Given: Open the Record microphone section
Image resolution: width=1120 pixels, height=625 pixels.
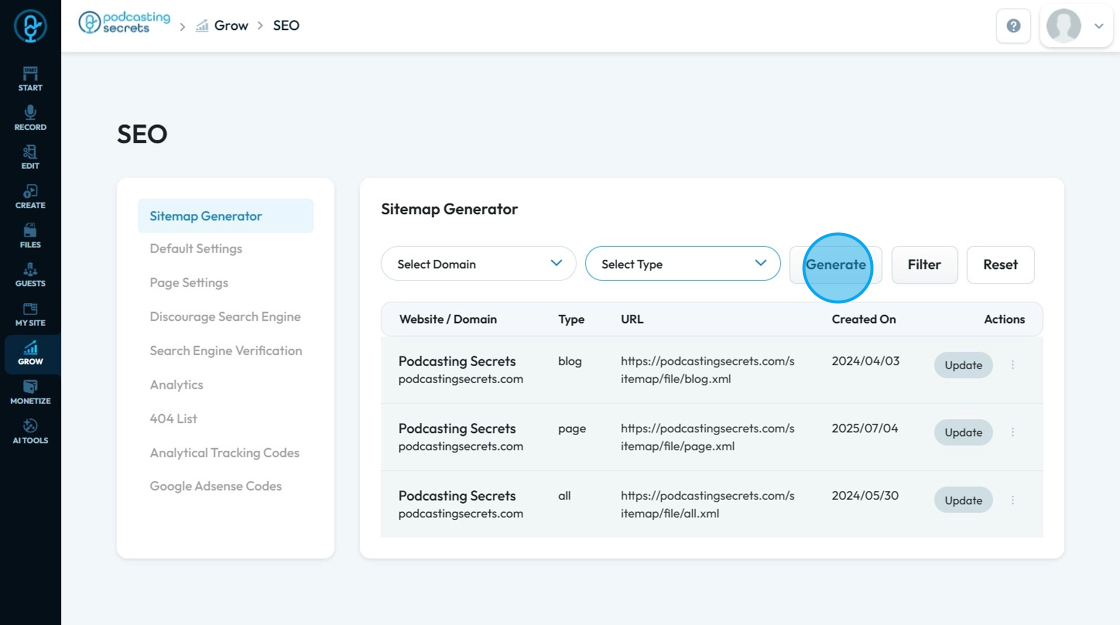Looking at the screenshot, I should pos(30,117).
